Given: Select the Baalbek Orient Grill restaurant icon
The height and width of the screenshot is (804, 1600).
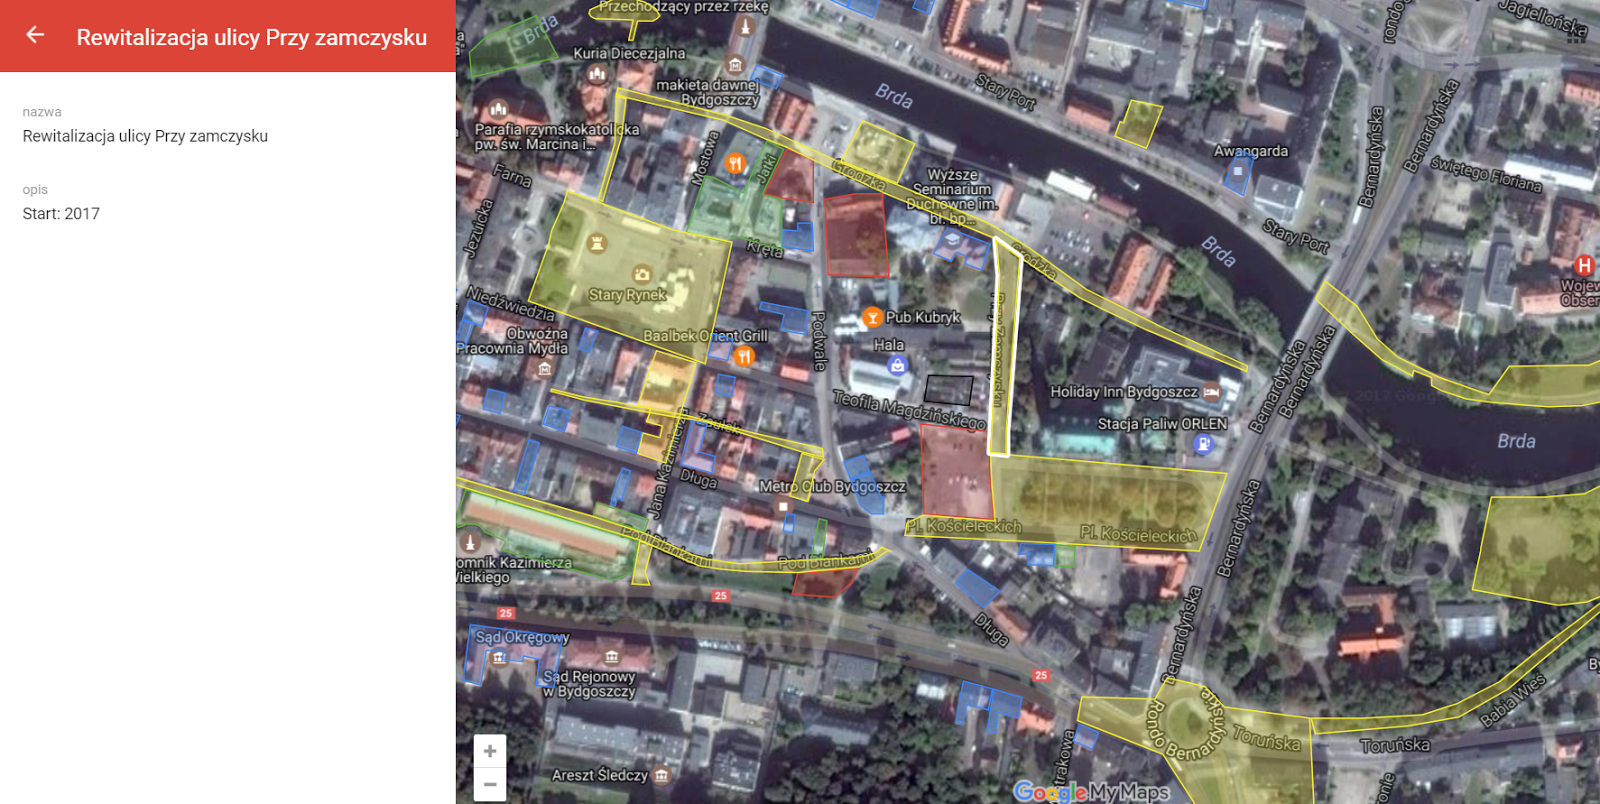Looking at the screenshot, I should [x=744, y=356].
